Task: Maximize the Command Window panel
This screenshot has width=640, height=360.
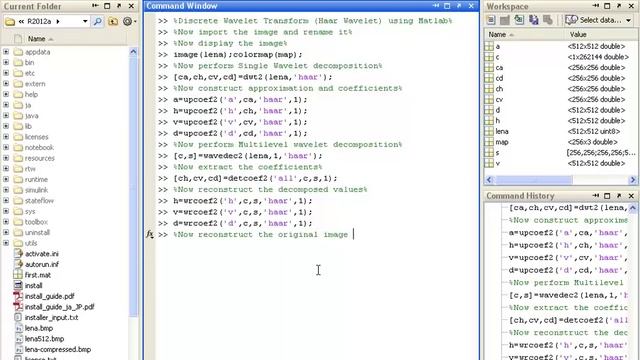Action: (x=447, y=6)
